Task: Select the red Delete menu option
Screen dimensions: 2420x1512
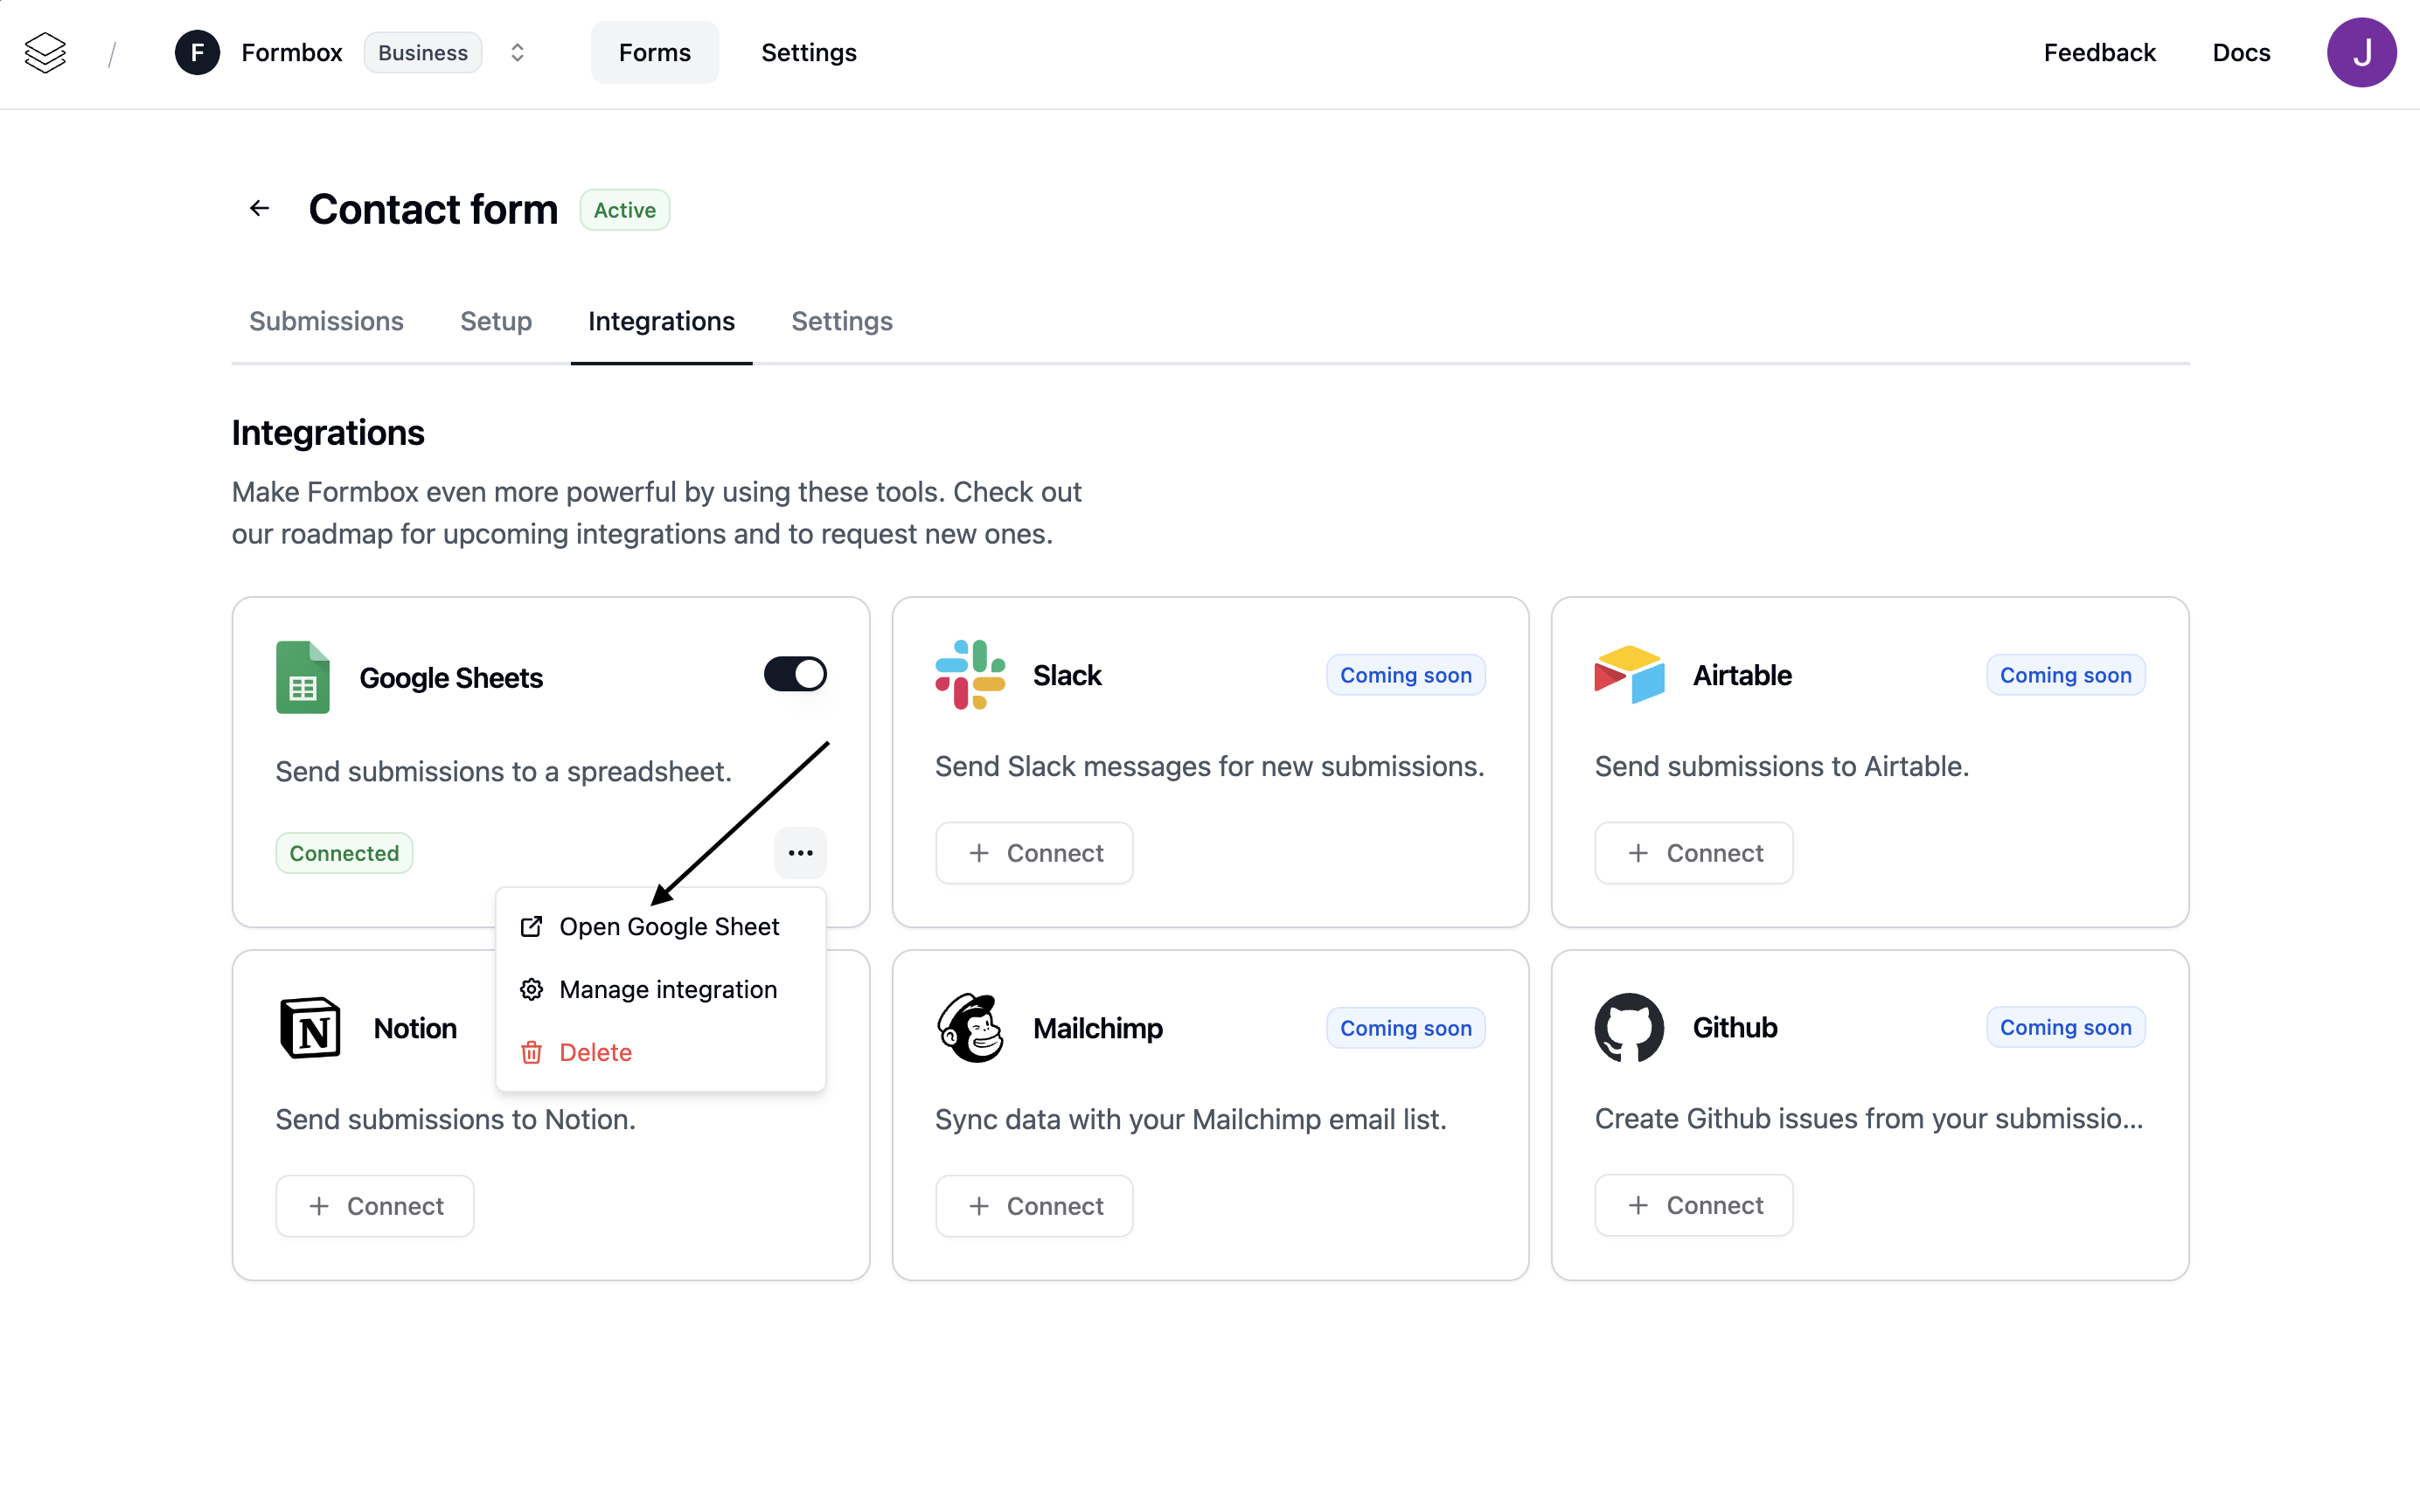Action: pyautogui.click(x=595, y=1053)
